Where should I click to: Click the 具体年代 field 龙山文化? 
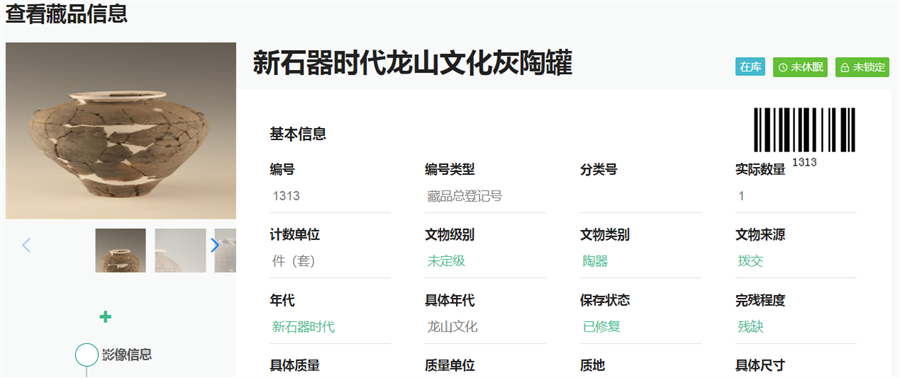pos(485,327)
